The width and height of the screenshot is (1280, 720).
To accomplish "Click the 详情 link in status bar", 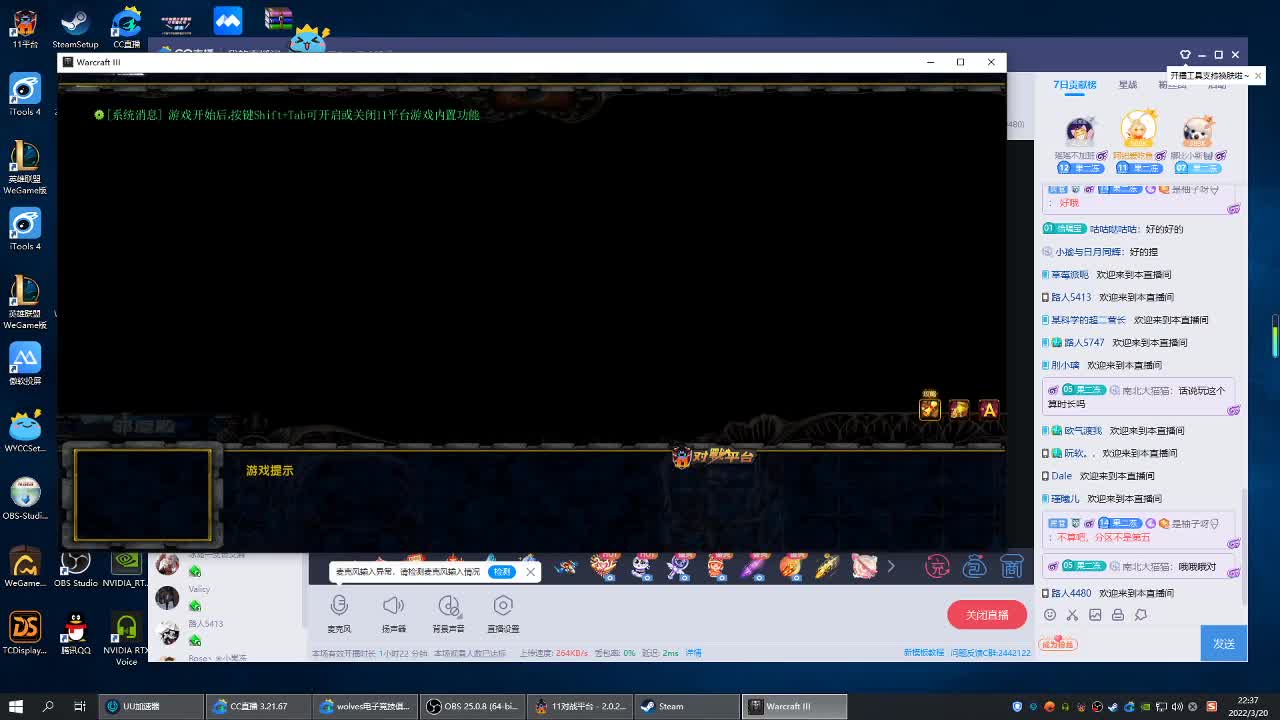I will 693,653.
